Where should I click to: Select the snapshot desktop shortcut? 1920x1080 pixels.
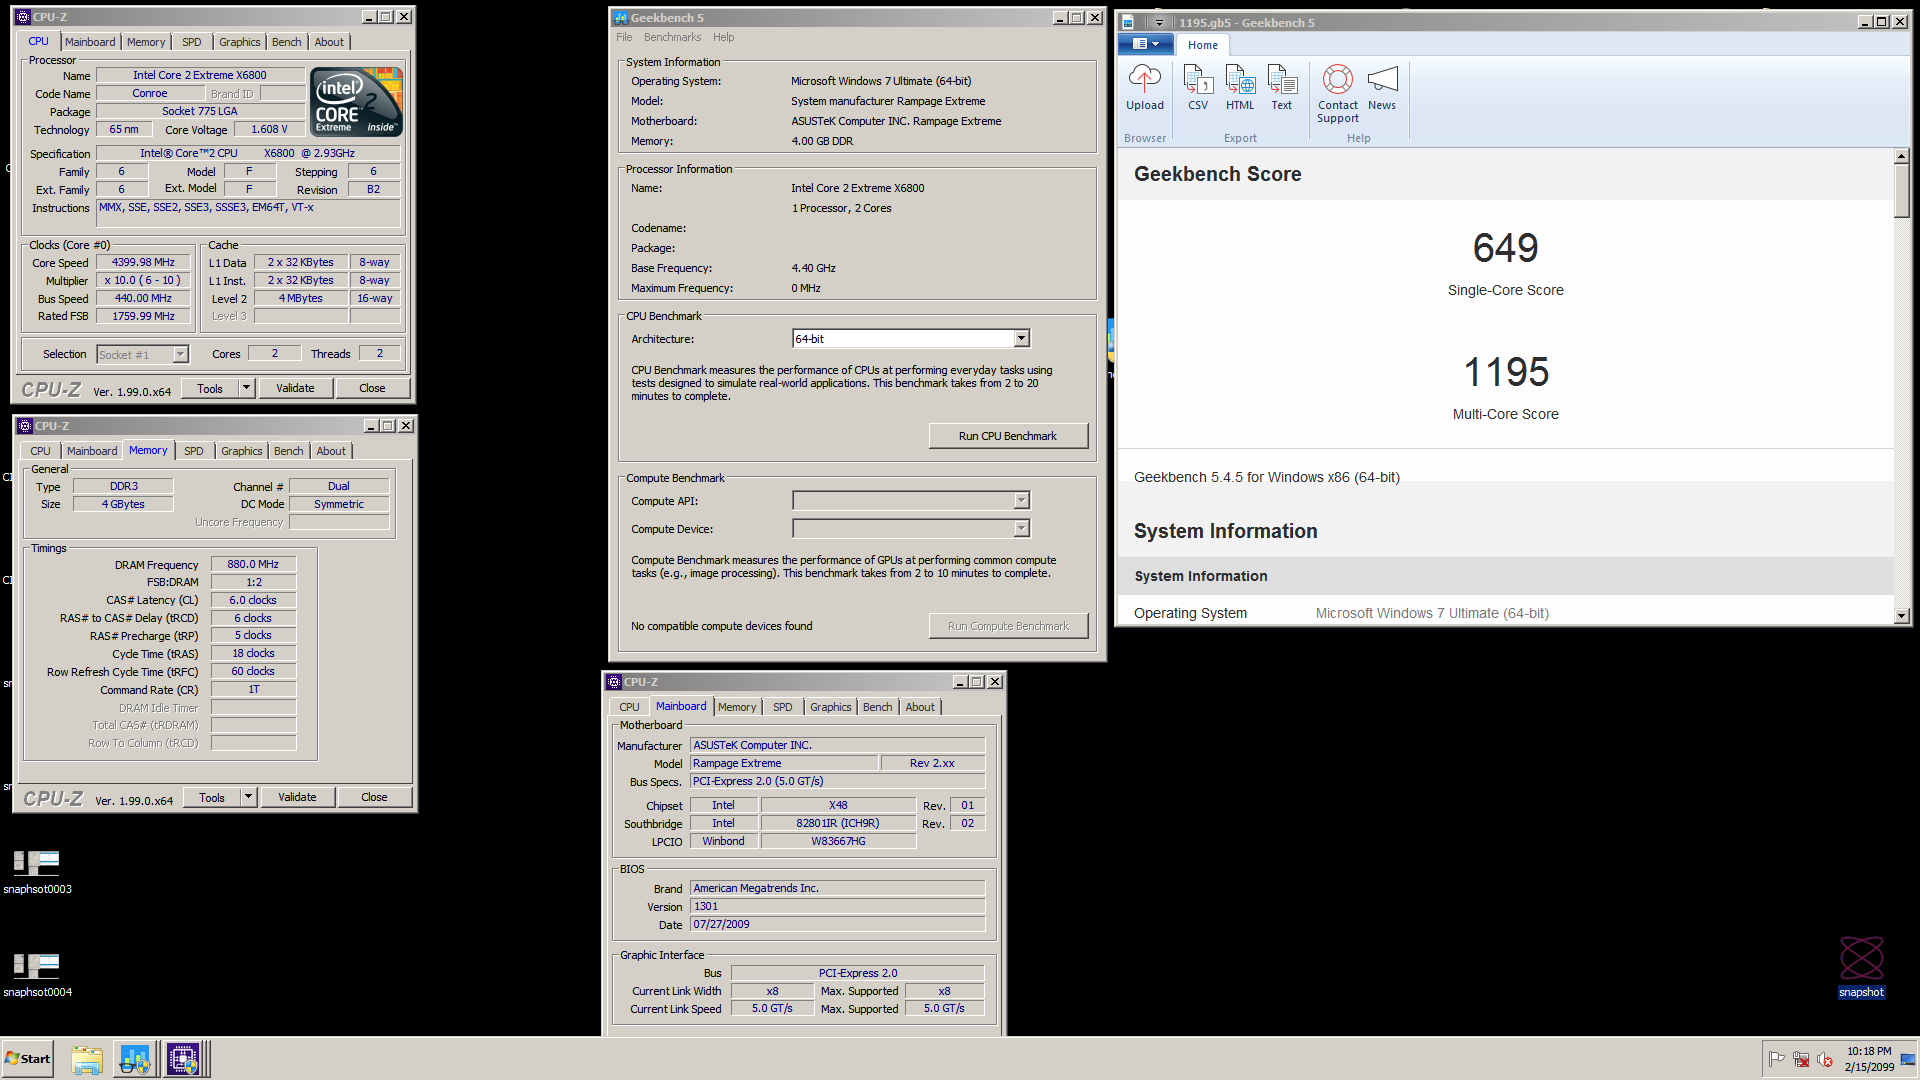pyautogui.click(x=1861, y=967)
